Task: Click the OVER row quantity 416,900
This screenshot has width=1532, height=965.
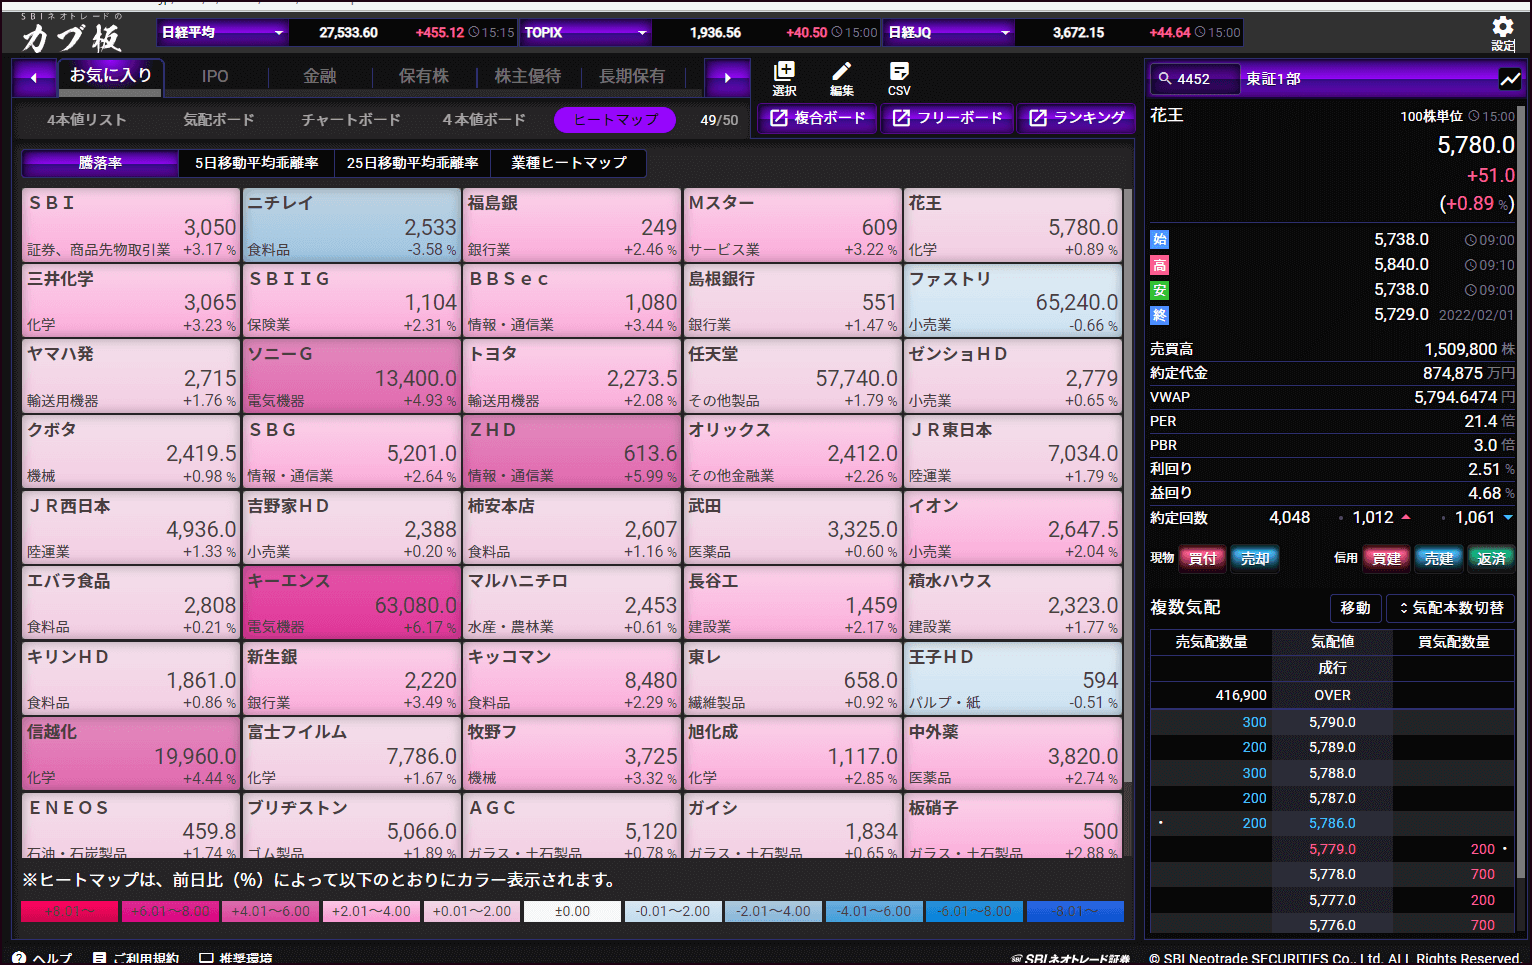Action: click(1241, 695)
